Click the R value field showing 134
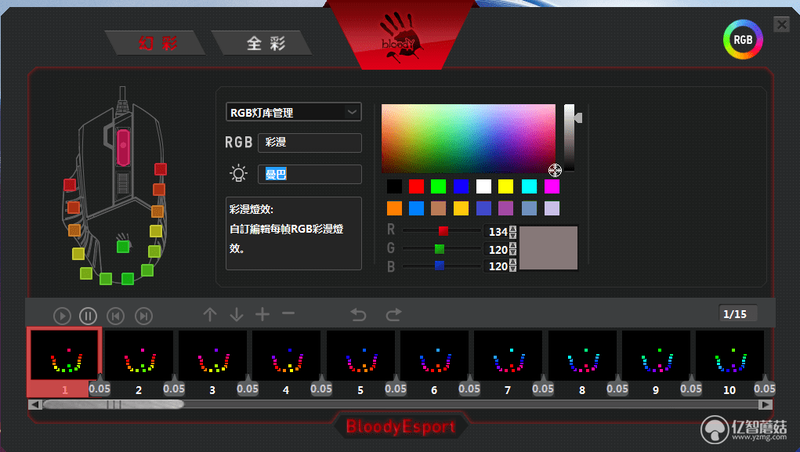 pyautogui.click(x=497, y=232)
